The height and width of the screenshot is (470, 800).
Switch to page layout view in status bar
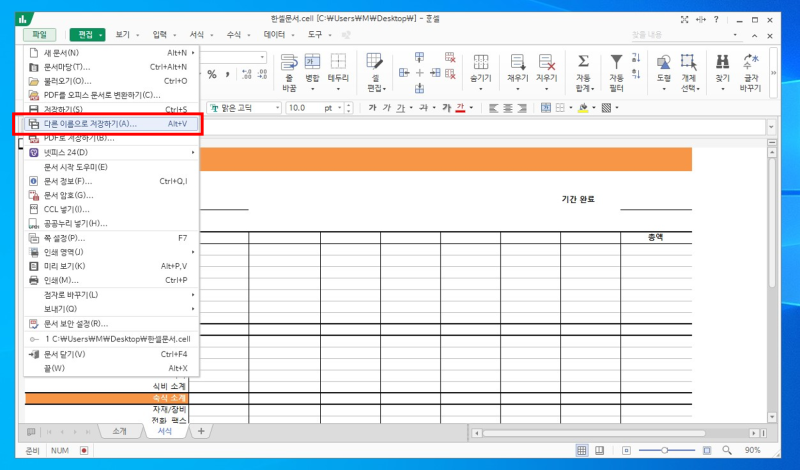599,450
